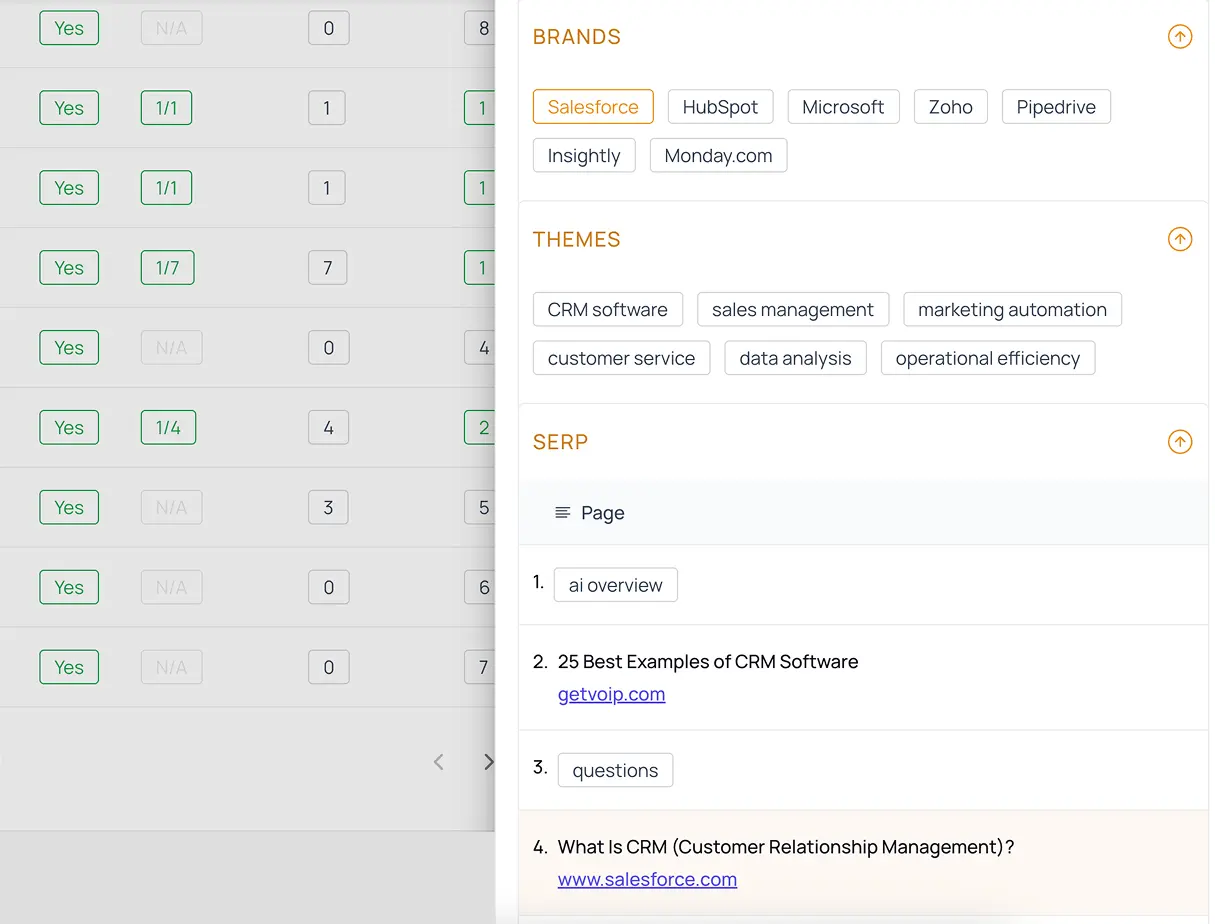Go to previous table page arrow
The width and height of the screenshot is (1215, 924).
(438, 762)
